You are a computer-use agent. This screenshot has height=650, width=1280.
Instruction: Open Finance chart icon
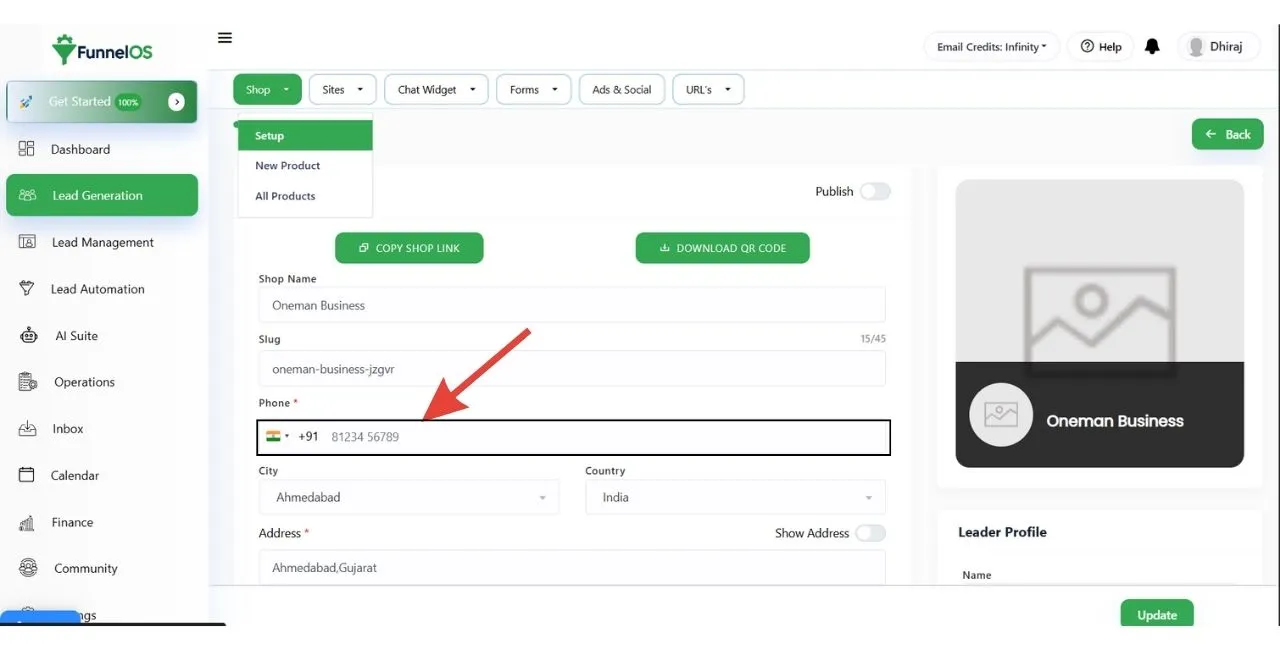pos(28,522)
